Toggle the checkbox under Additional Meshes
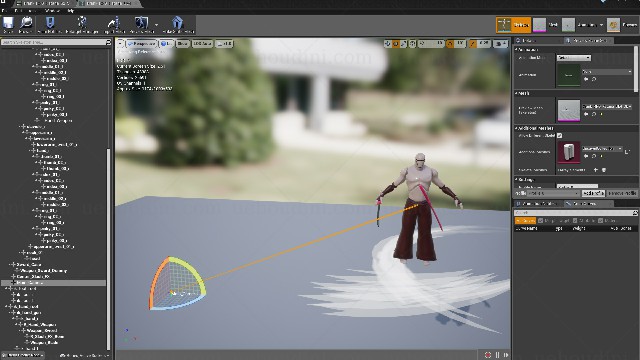Screen dimensions: 640x360 [x=560, y=136]
